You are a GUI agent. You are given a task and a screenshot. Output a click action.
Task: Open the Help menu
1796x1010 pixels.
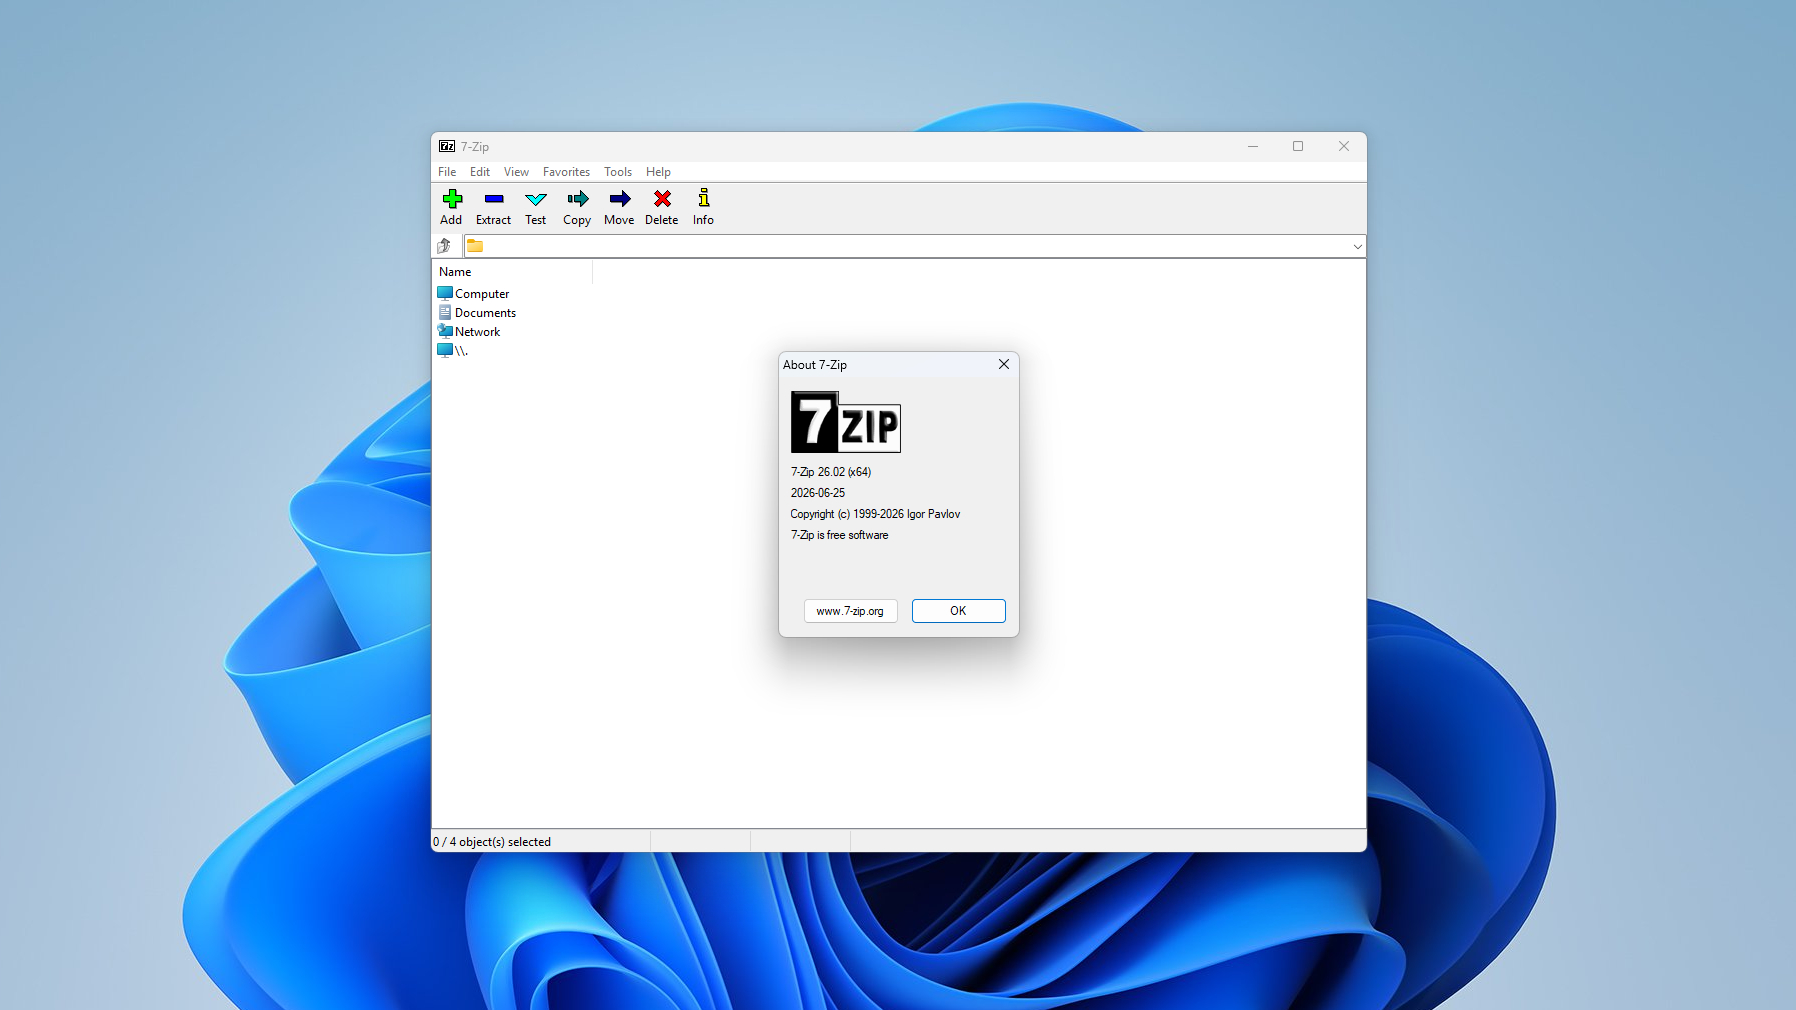[658, 172]
